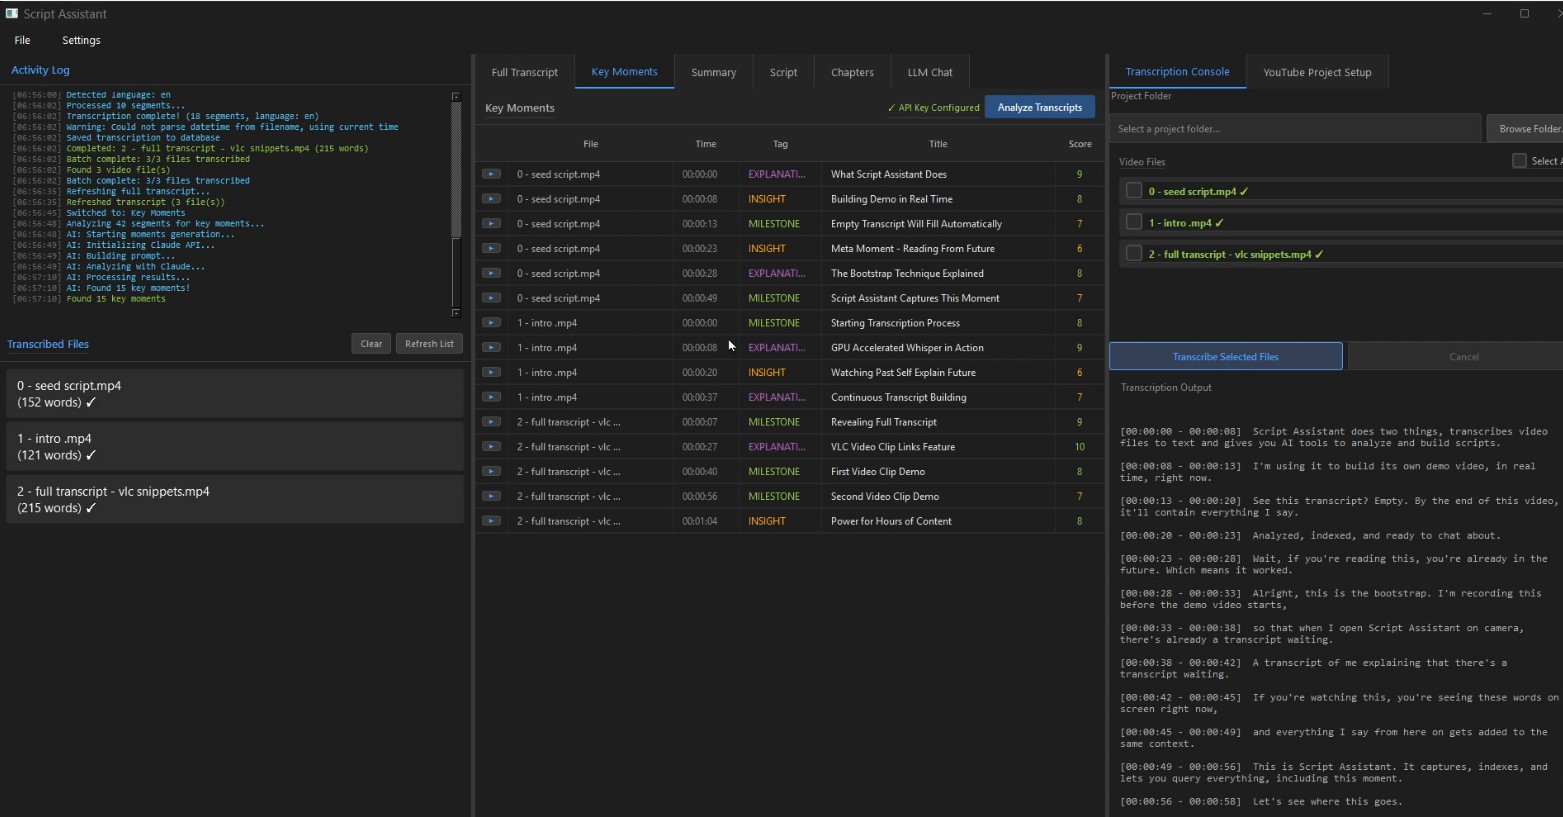Open the Settings menu

[81, 40]
